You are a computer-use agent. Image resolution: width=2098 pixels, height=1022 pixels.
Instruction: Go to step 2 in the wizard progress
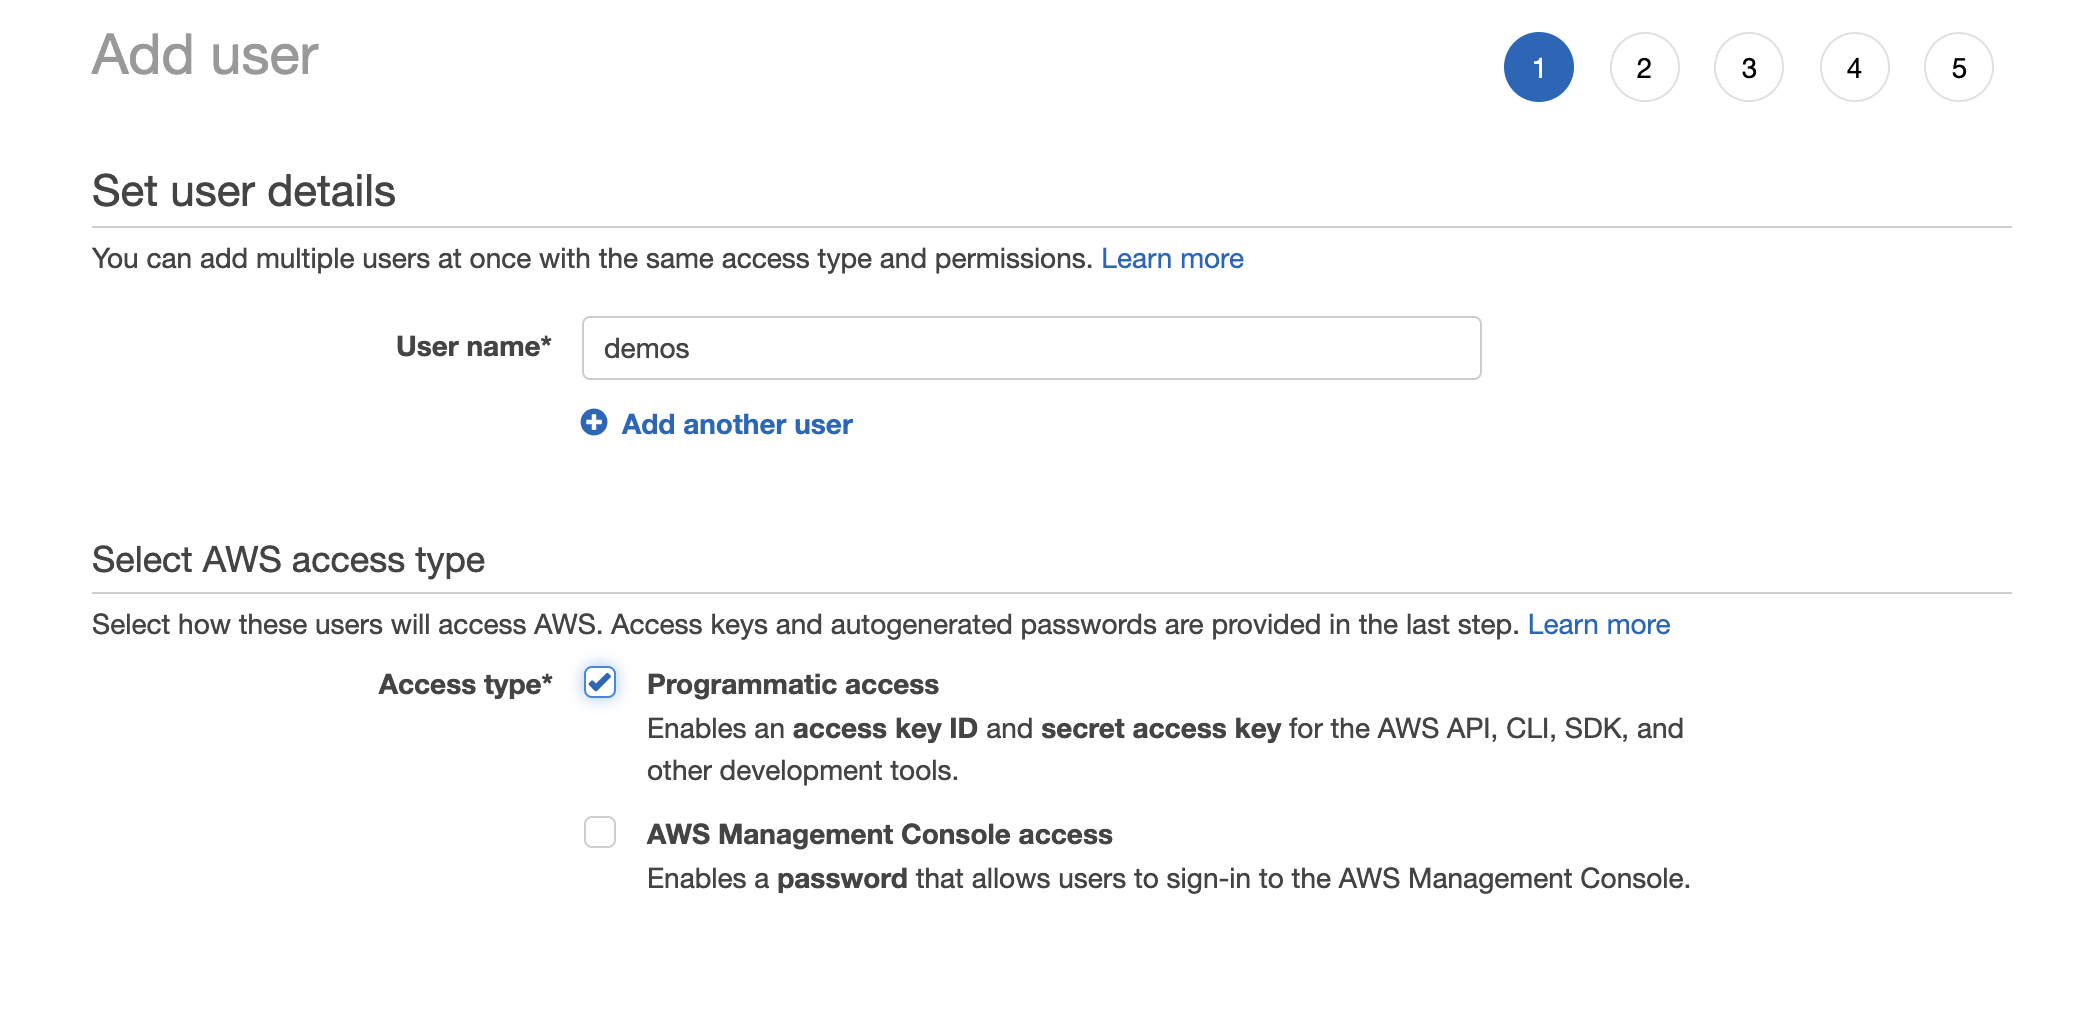pyautogui.click(x=1644, y=67)
